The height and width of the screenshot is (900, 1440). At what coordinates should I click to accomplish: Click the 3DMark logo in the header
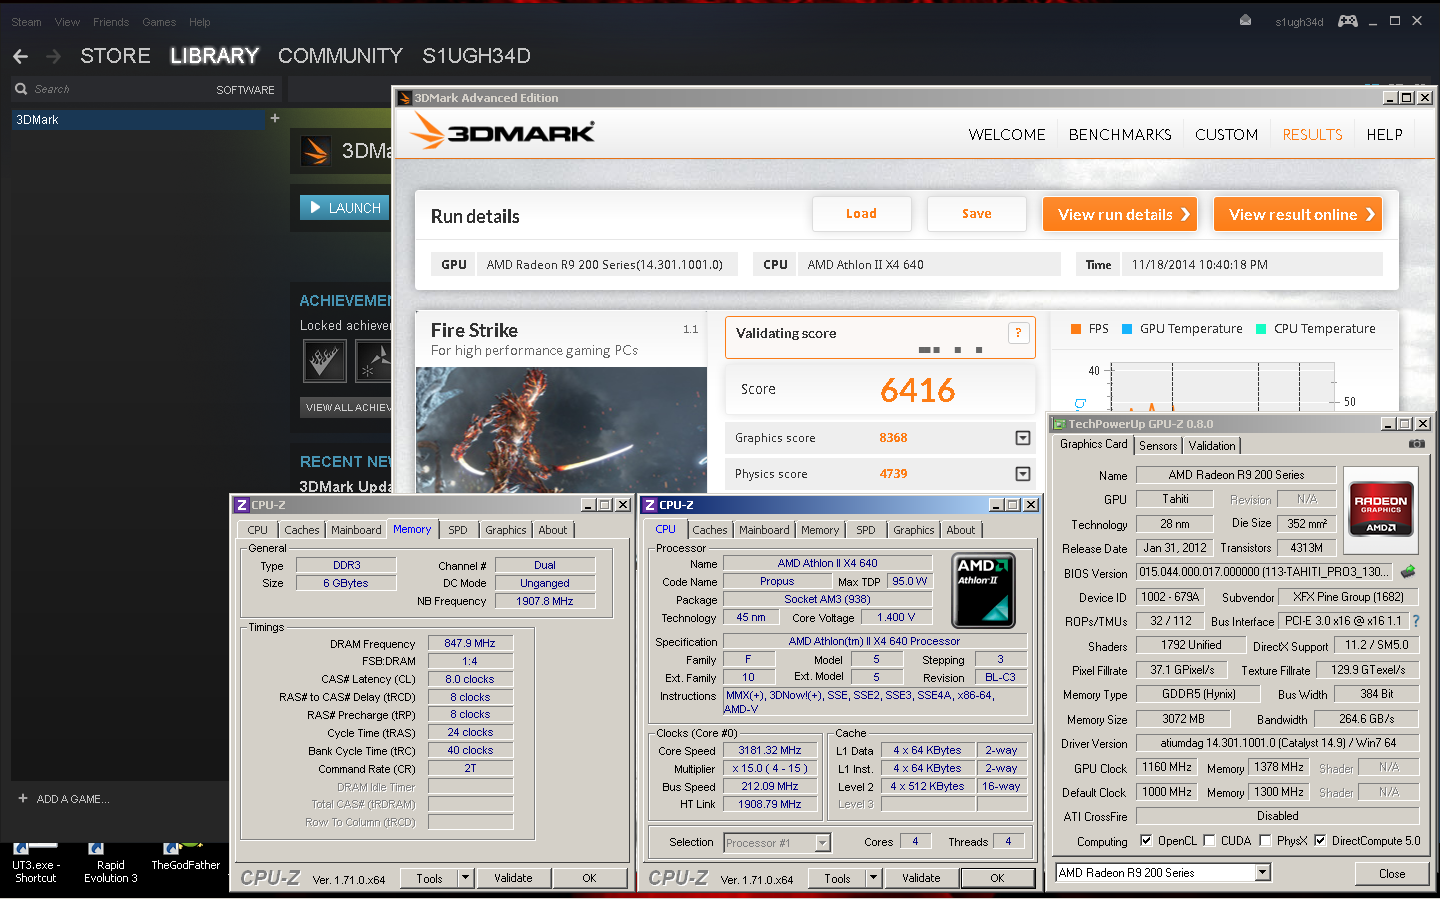pyautogui.click(x=503, y=132)
